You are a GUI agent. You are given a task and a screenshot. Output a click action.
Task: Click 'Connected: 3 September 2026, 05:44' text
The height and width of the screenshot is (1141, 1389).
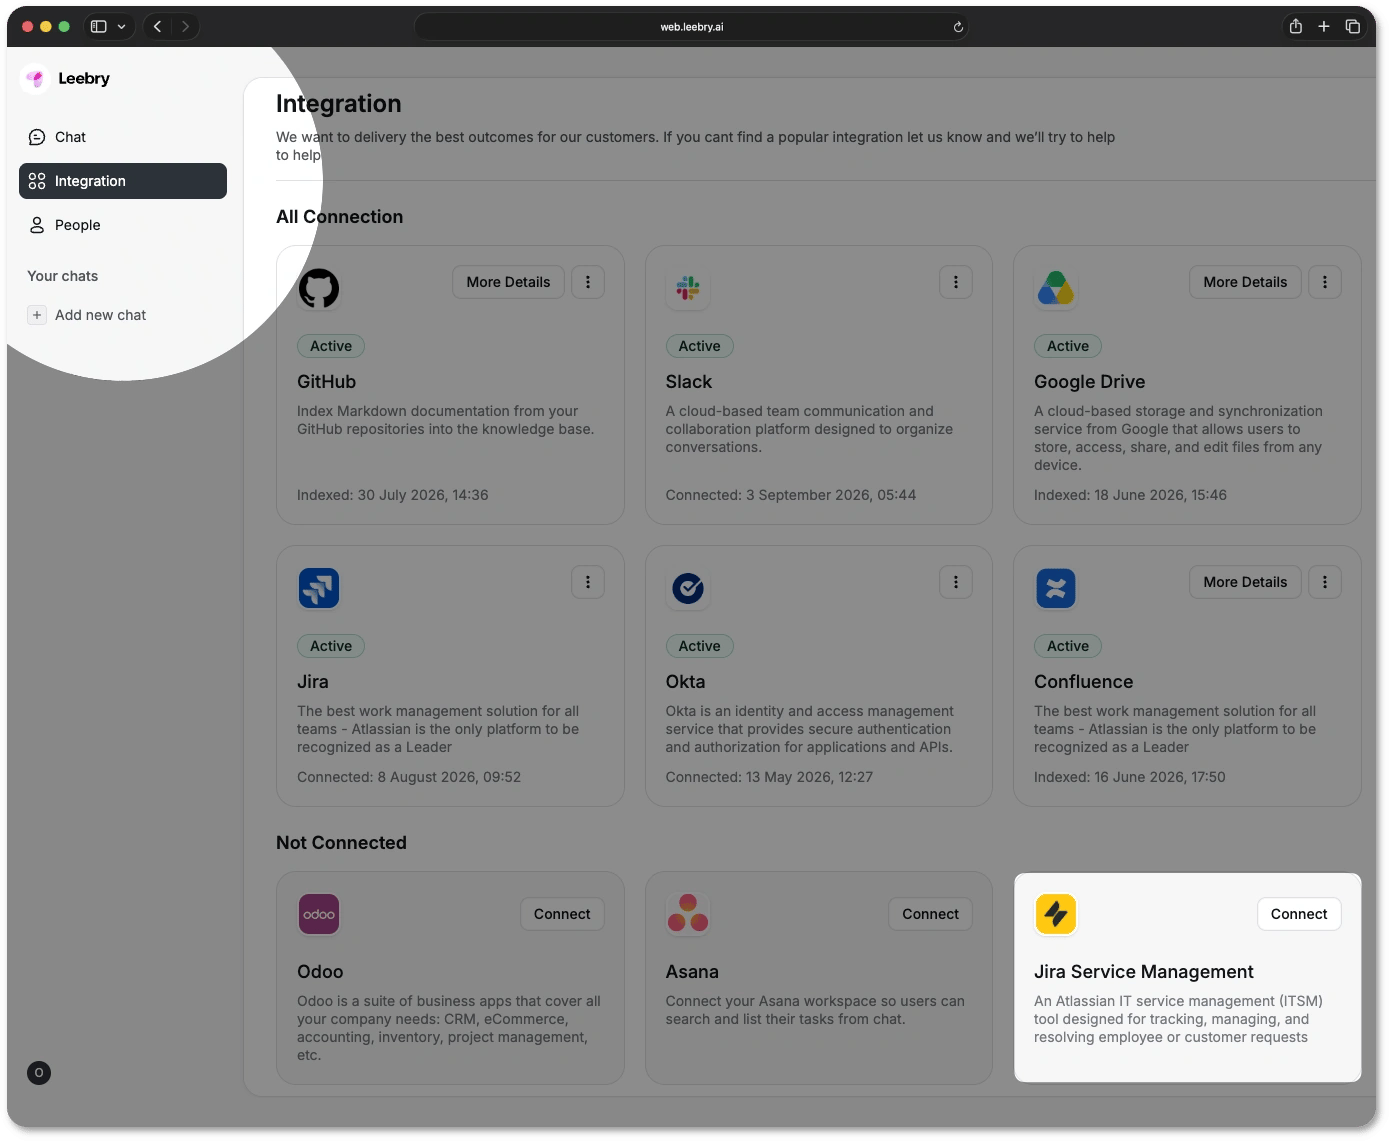coord(791,495)
